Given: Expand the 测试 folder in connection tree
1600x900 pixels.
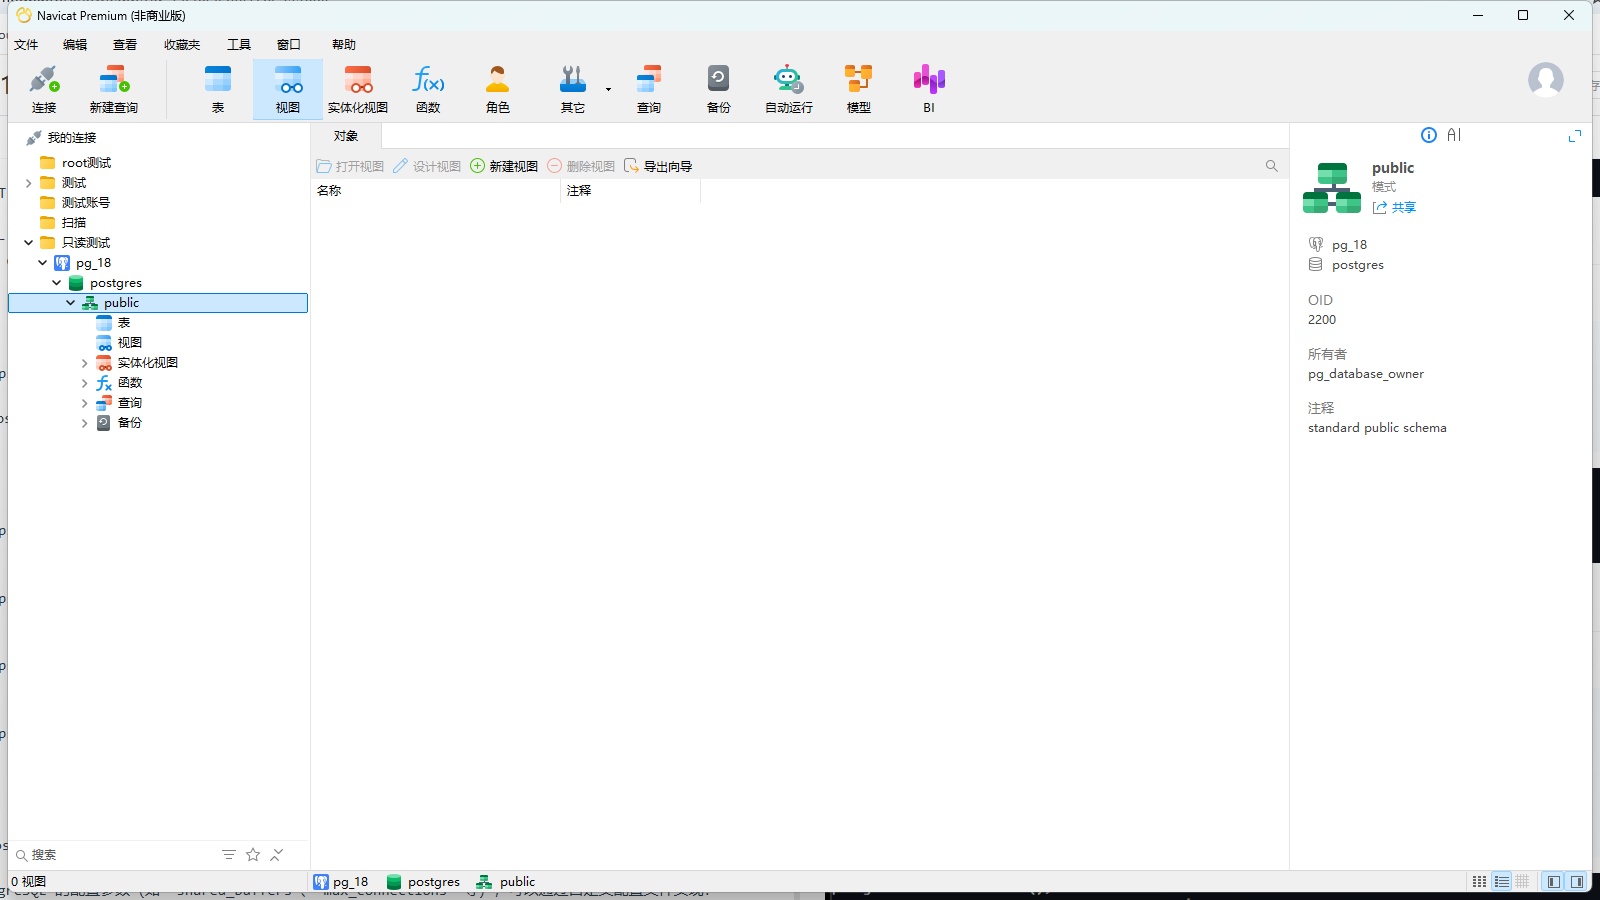Looking at the screenshot, I should tap(29, 183).
